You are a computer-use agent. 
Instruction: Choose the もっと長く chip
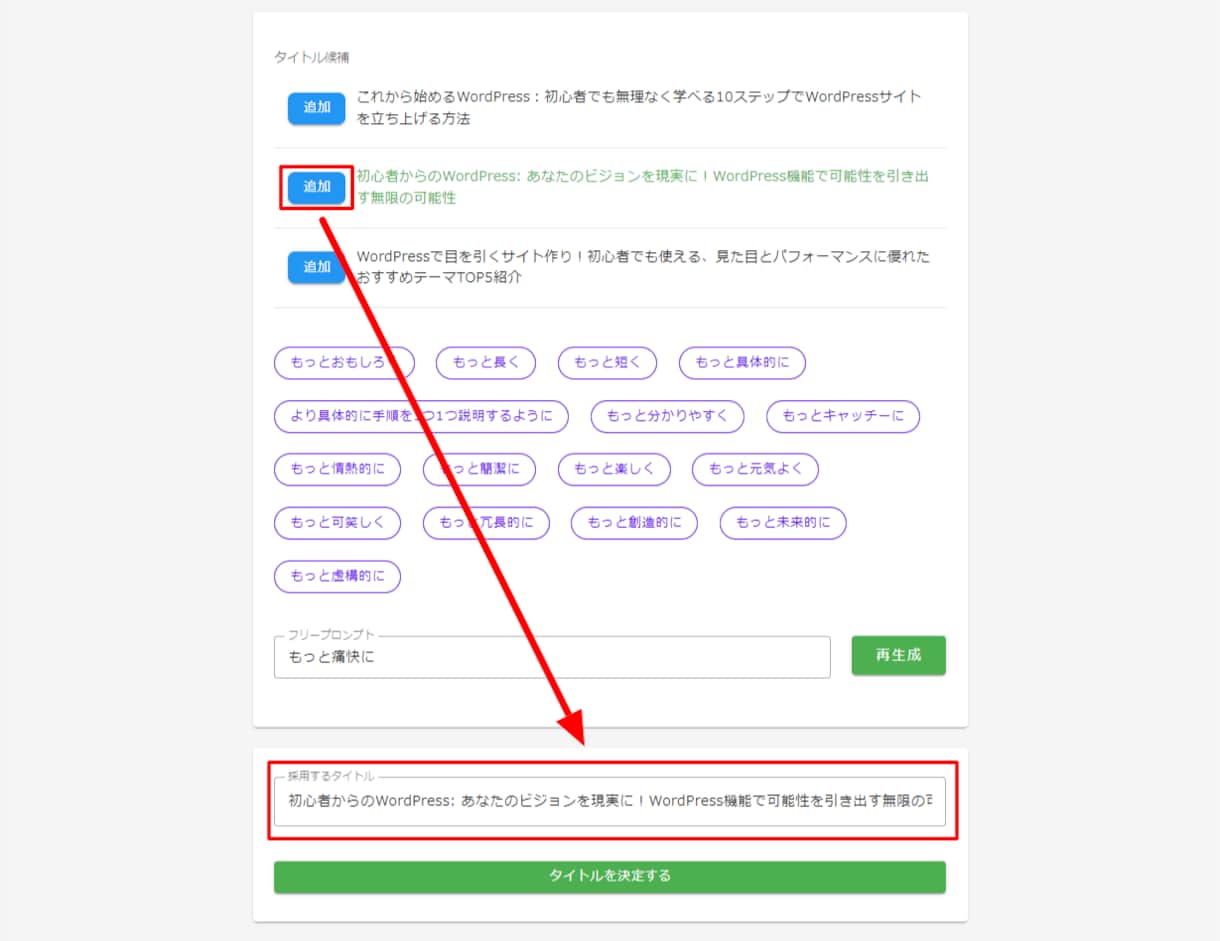click(x=485, y=362)
